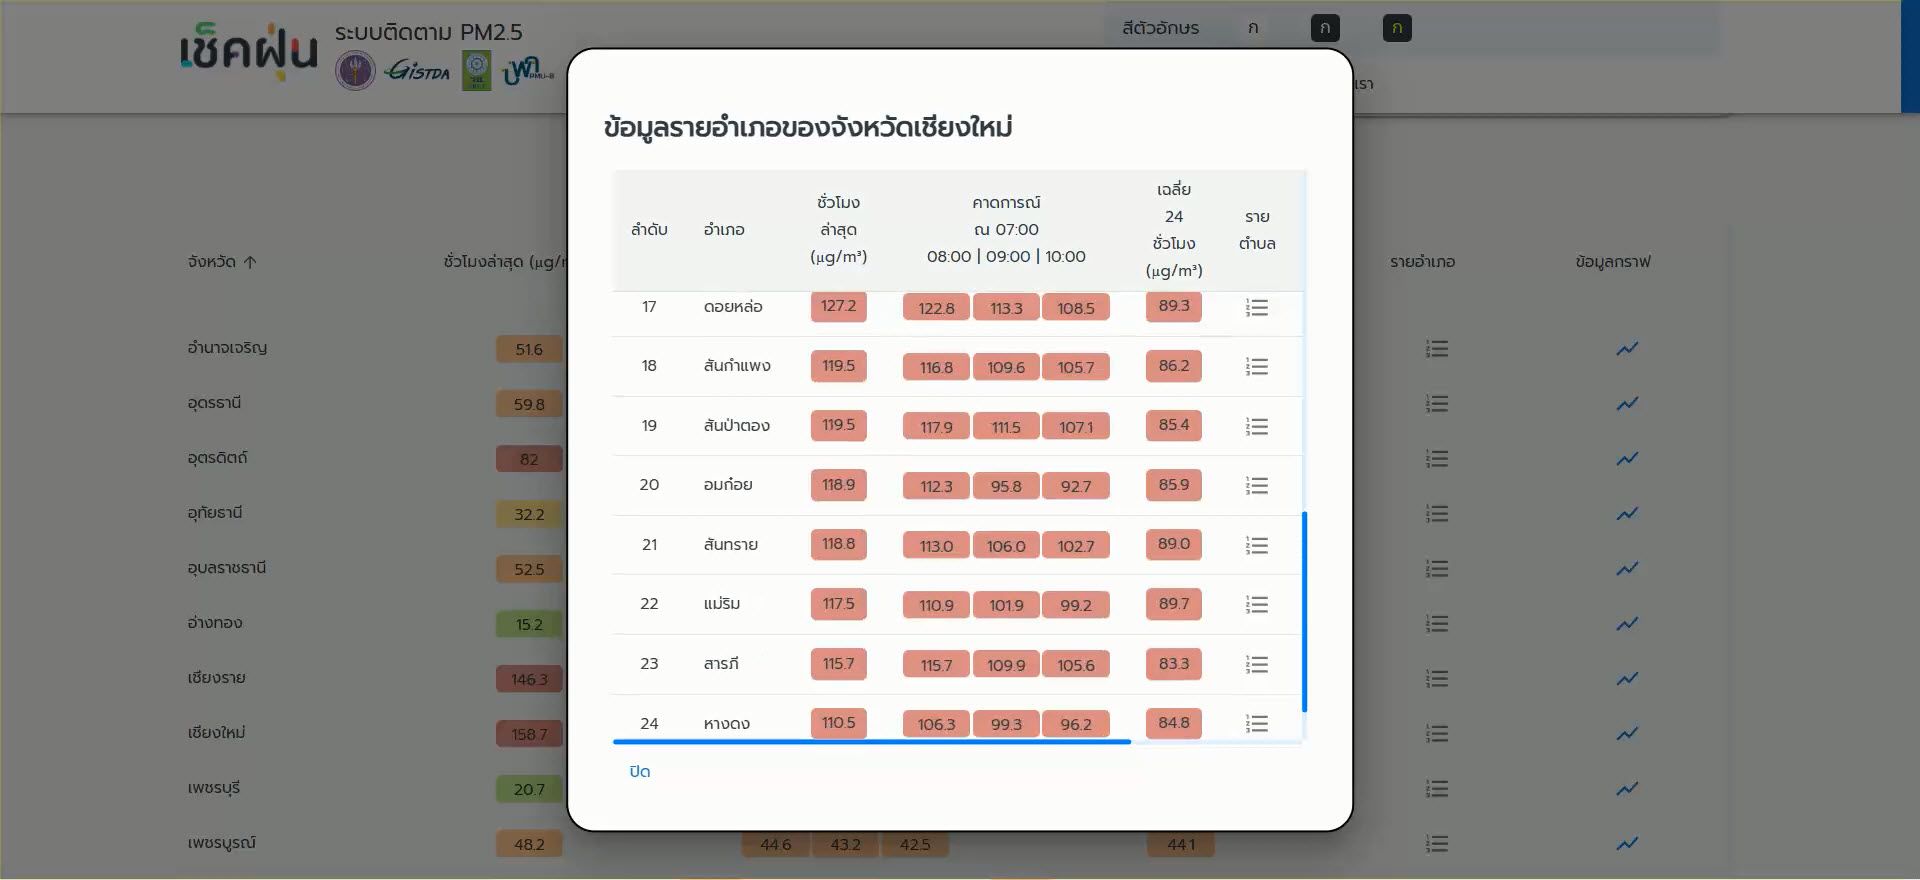1920x880 pixels.
Task: Select yellow-on-black font color option
Action: pos(1397,28)
